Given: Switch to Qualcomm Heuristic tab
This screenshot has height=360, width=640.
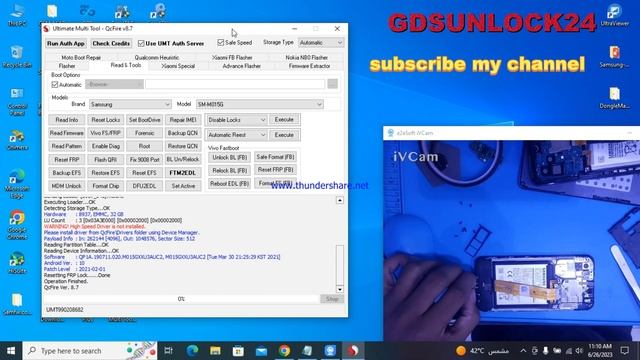Looking at the screenshot, I should tap(157, 58).
